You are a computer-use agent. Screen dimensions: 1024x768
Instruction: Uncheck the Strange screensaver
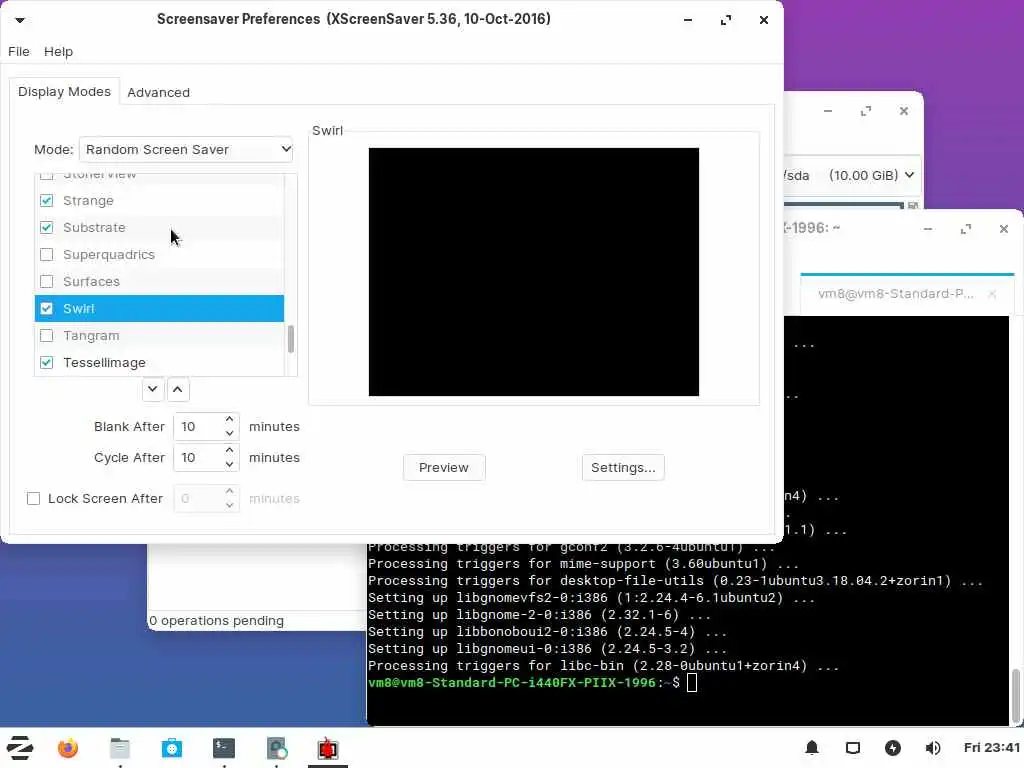point(46,200)
